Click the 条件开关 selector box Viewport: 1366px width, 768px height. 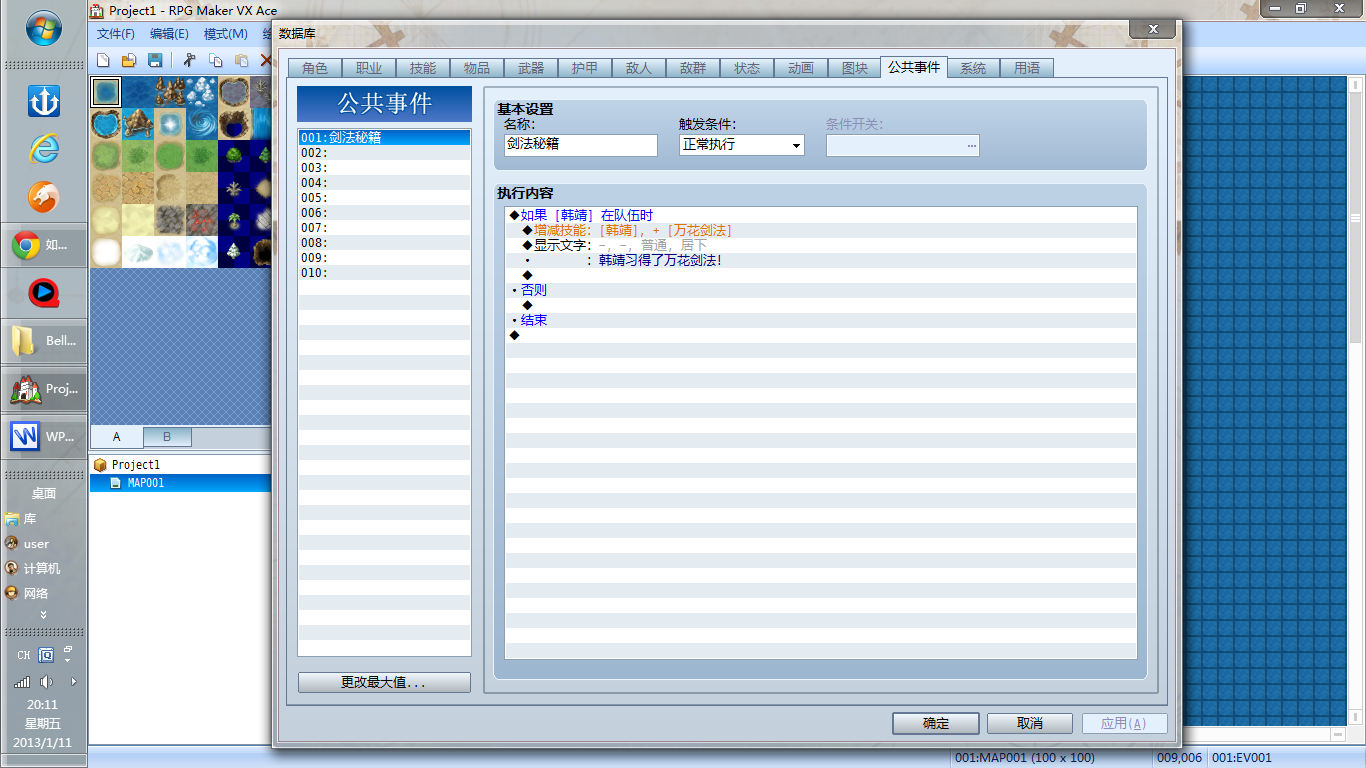[902, 145]
